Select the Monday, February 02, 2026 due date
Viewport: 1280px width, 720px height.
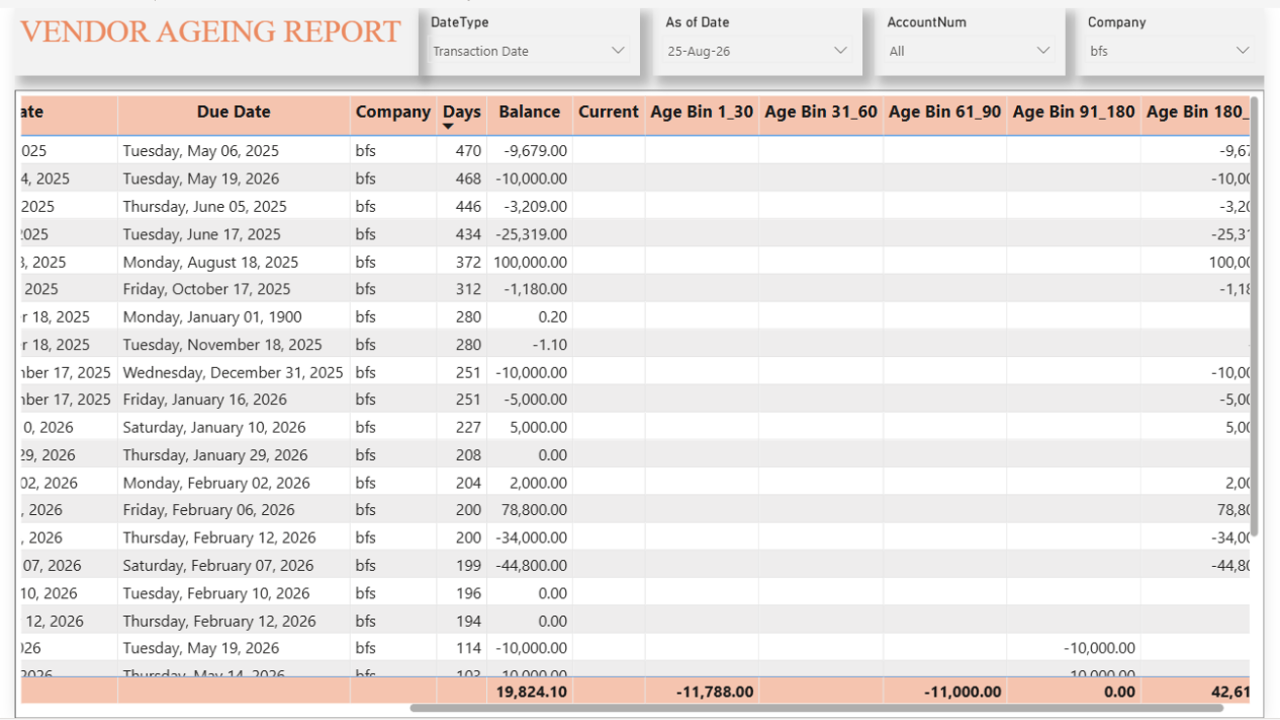[216, 483]
